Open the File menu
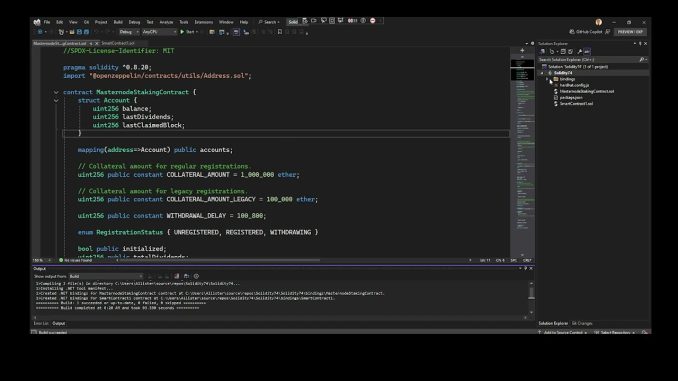The width and height of the screenshot is (678, 381). [x=47, y=22]
